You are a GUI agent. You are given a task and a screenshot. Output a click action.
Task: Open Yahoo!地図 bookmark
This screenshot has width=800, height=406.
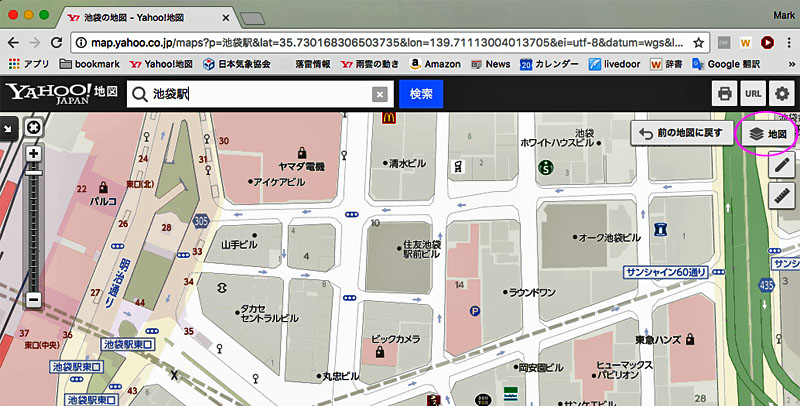point(161,64)
